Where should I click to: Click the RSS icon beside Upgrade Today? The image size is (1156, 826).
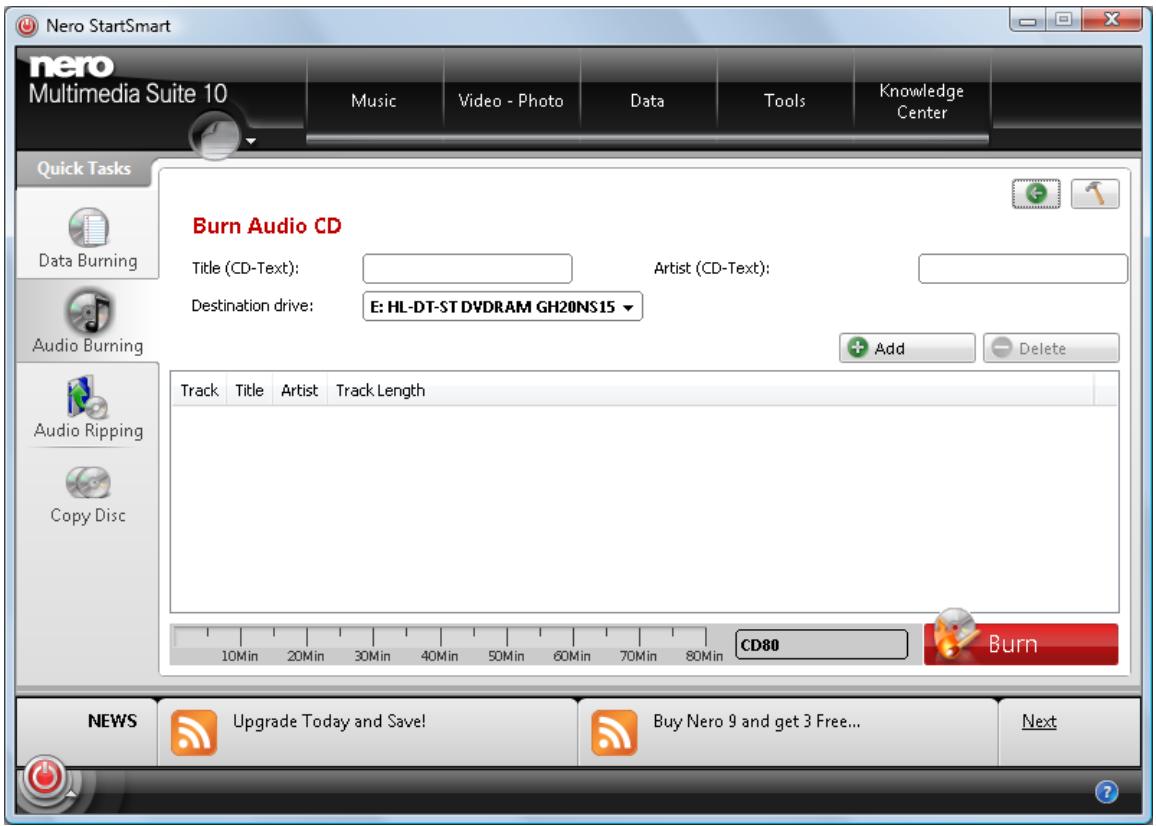(x=194, y=732)
